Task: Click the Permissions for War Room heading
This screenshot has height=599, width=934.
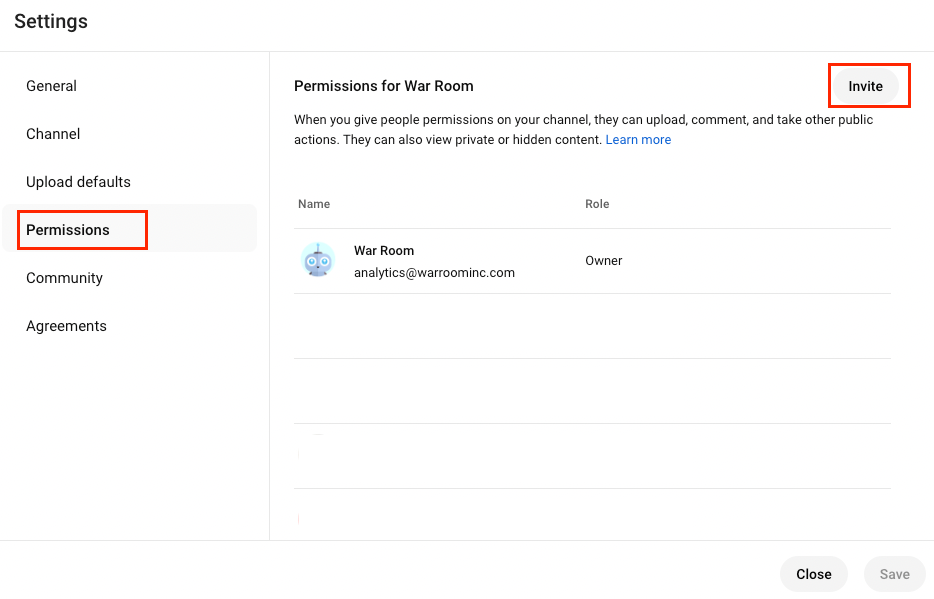Action: (383, 86)
